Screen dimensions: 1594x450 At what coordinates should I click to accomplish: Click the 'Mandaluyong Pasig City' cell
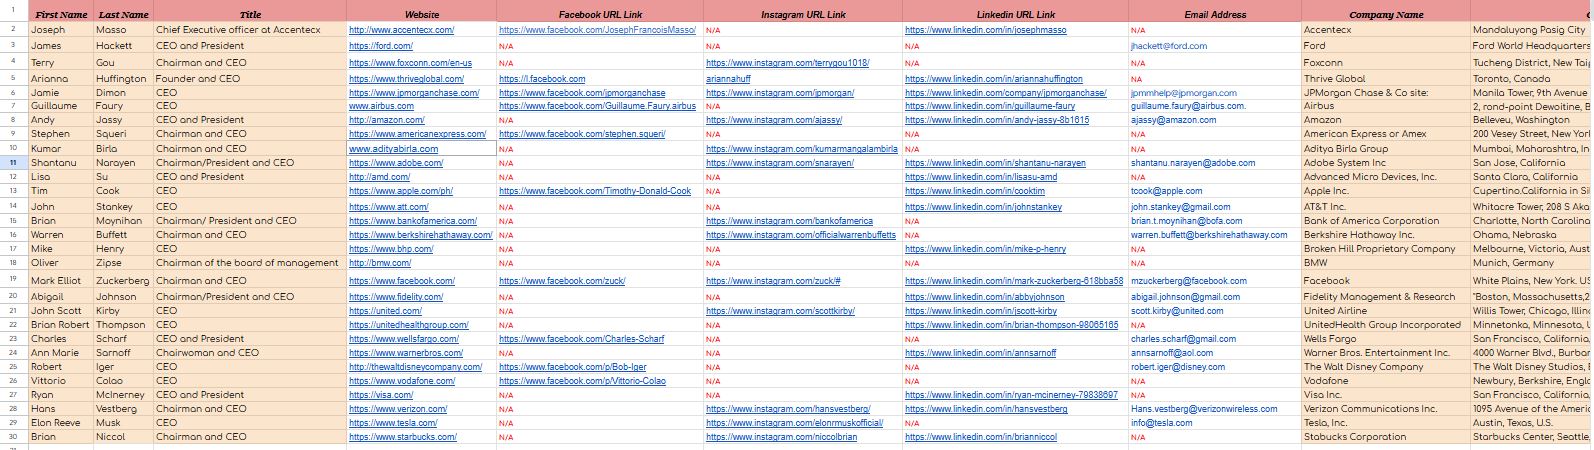1530,30
